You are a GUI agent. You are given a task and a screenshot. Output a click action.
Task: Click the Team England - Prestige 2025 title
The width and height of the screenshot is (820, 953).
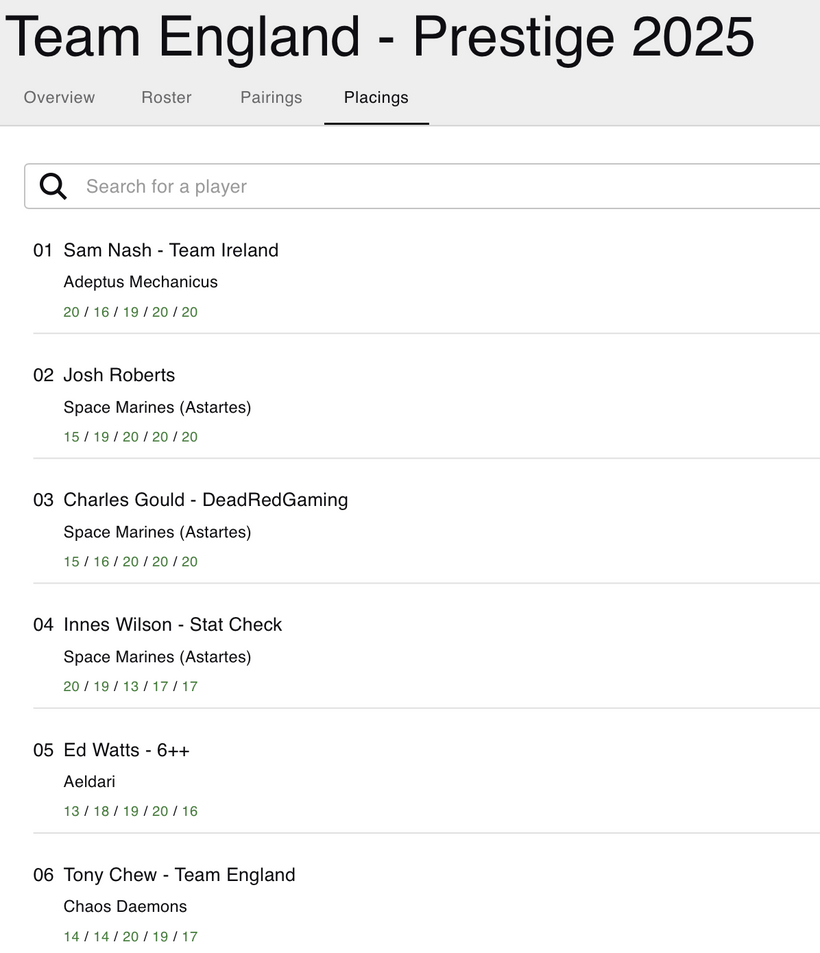(x=380, y=37)
